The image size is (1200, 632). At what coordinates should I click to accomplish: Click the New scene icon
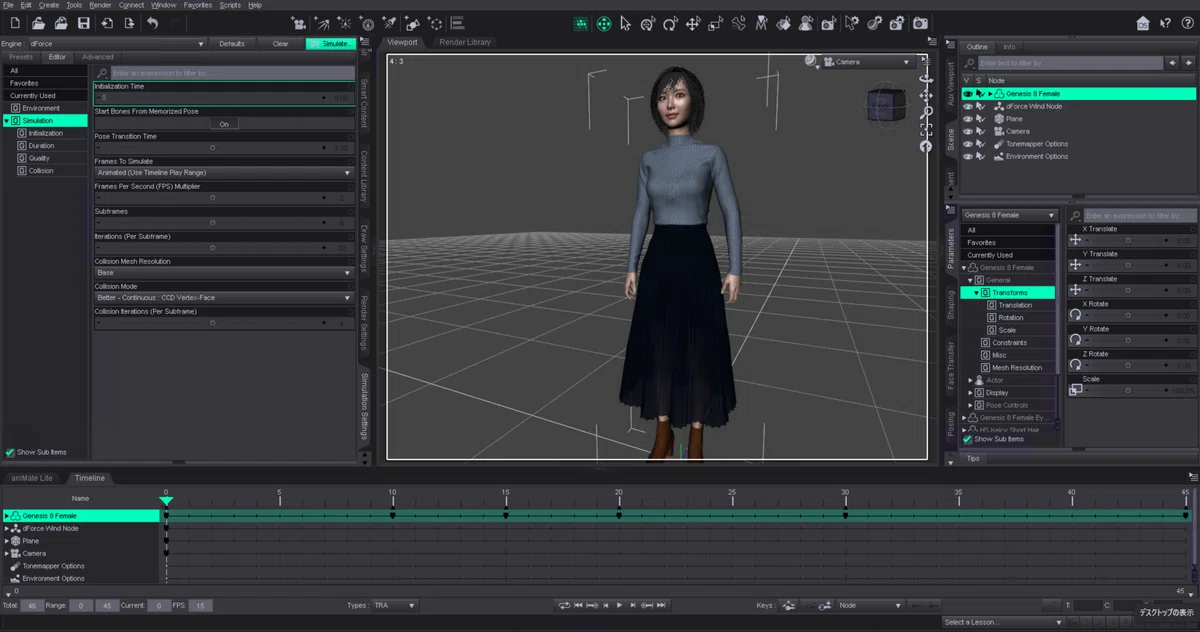(17, 23)
